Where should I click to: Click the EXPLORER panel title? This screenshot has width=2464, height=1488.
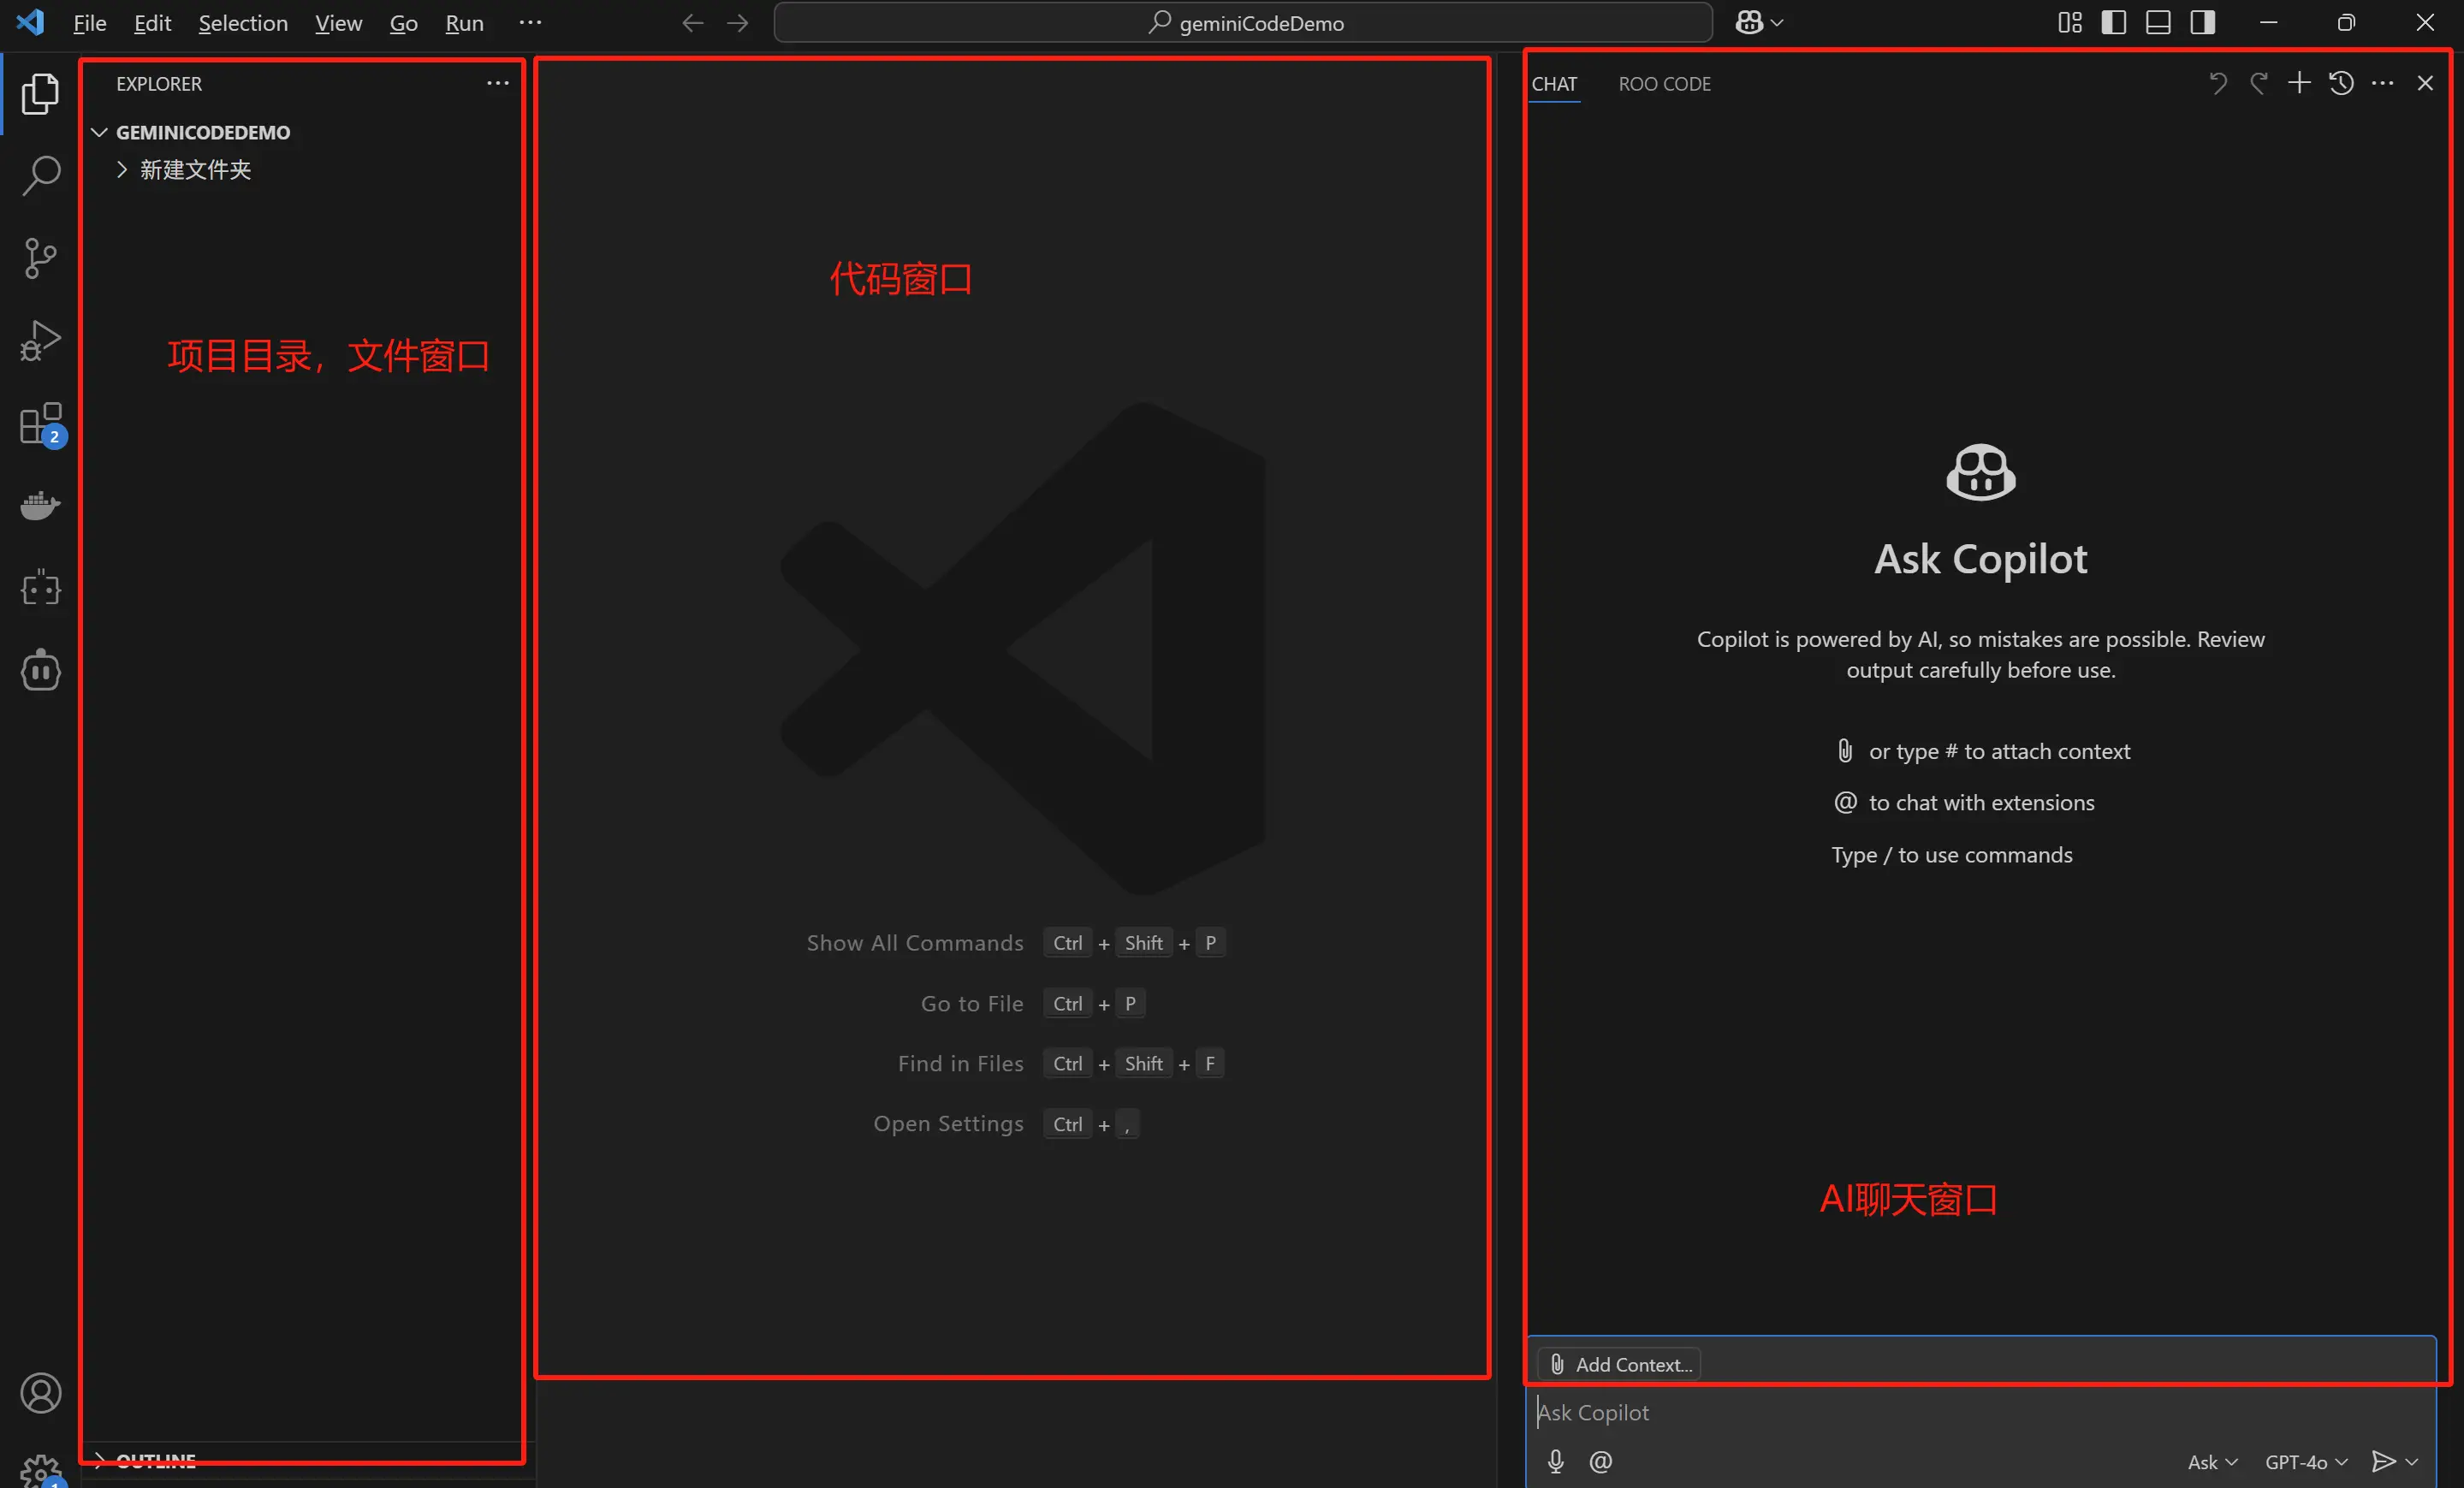(x=159, y=84)
